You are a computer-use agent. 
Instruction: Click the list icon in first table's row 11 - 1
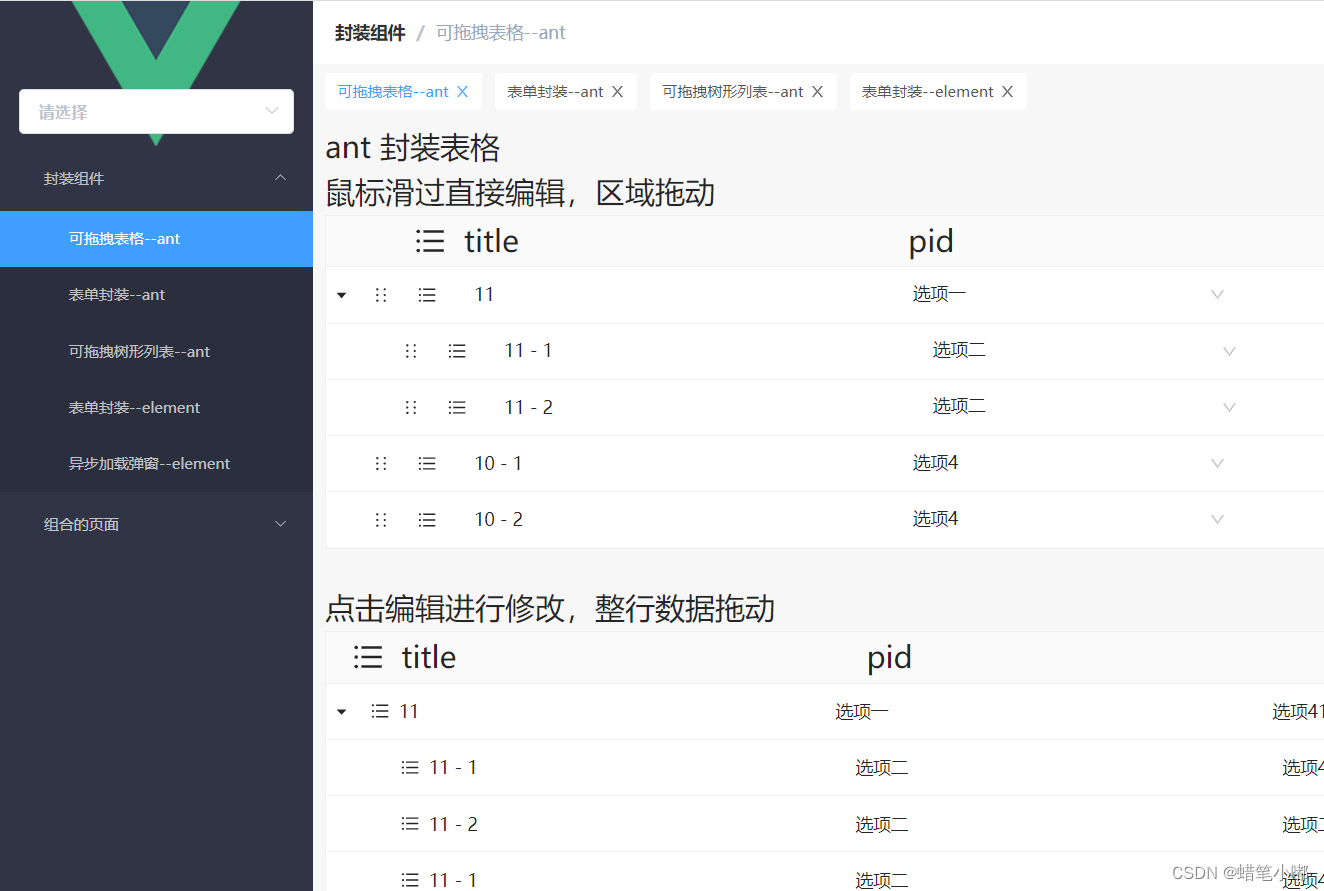tap(457, 351)
